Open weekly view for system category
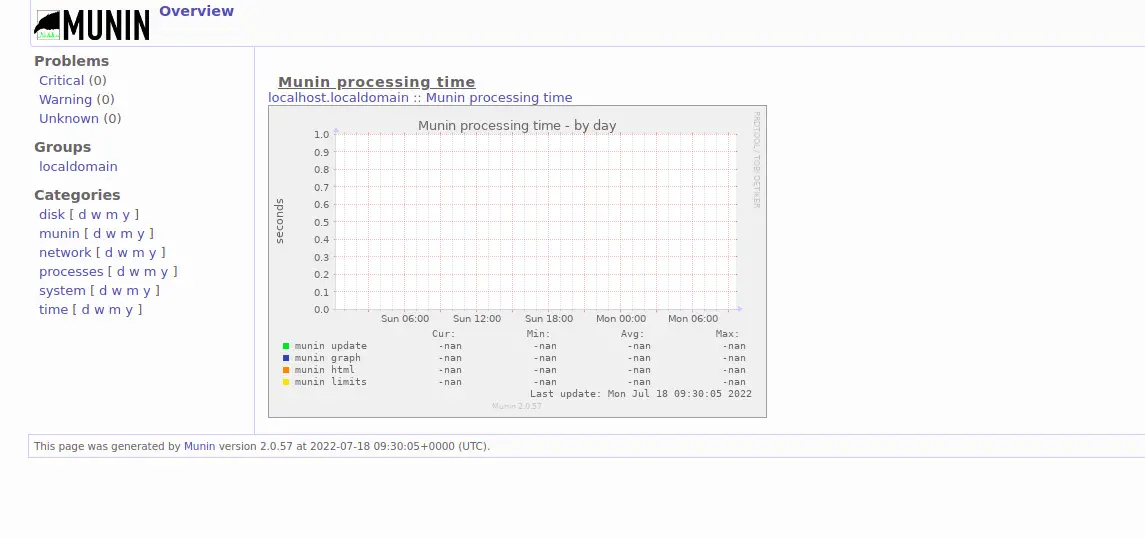Screen dimensions: 1145x538 coord(117,291)
